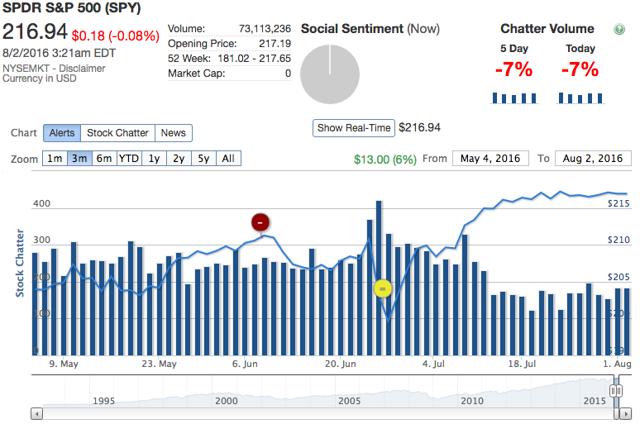Viewport: 640px width, 424px height.
Task: Click the tallest chatter bar above 400
Action: click(x=378, y=277)
